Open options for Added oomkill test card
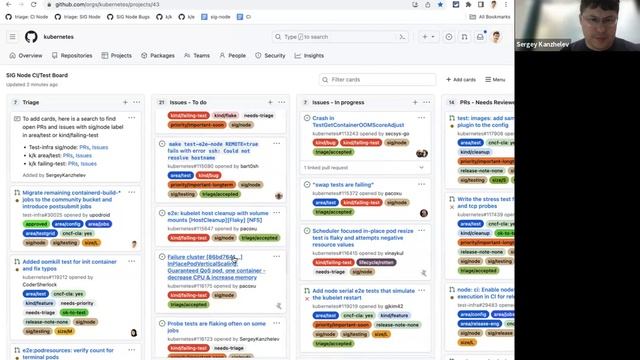Image resolution: width=640 pixels, height=360 pixels. pos(132,261)
